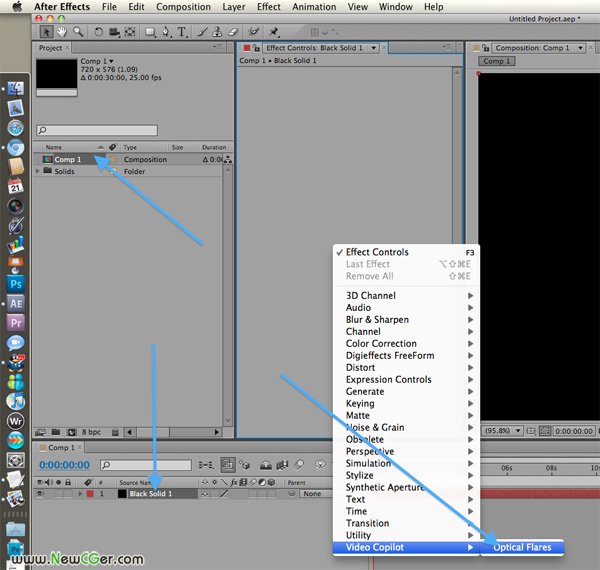
Task: Select the Roto Brush tool
Action: 253,33
